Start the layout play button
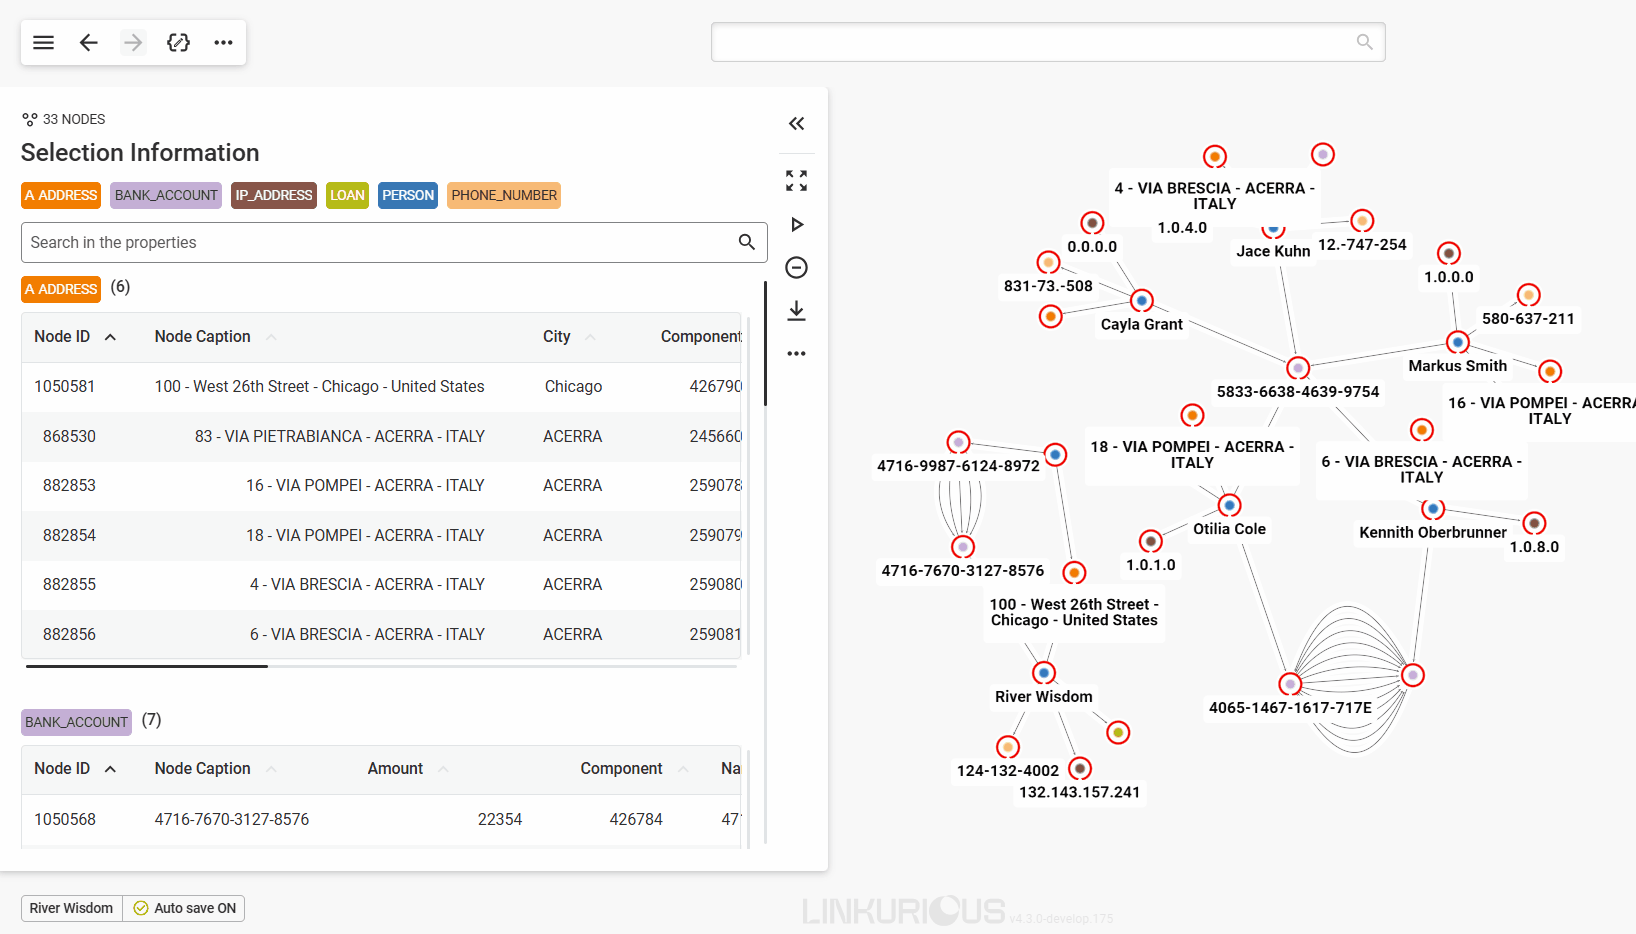This screenshot has width=1636, height=934. (796, 225)
